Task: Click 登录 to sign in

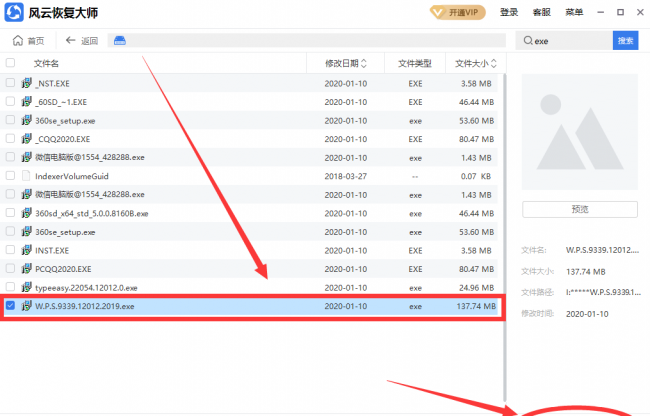Action: 509,12
